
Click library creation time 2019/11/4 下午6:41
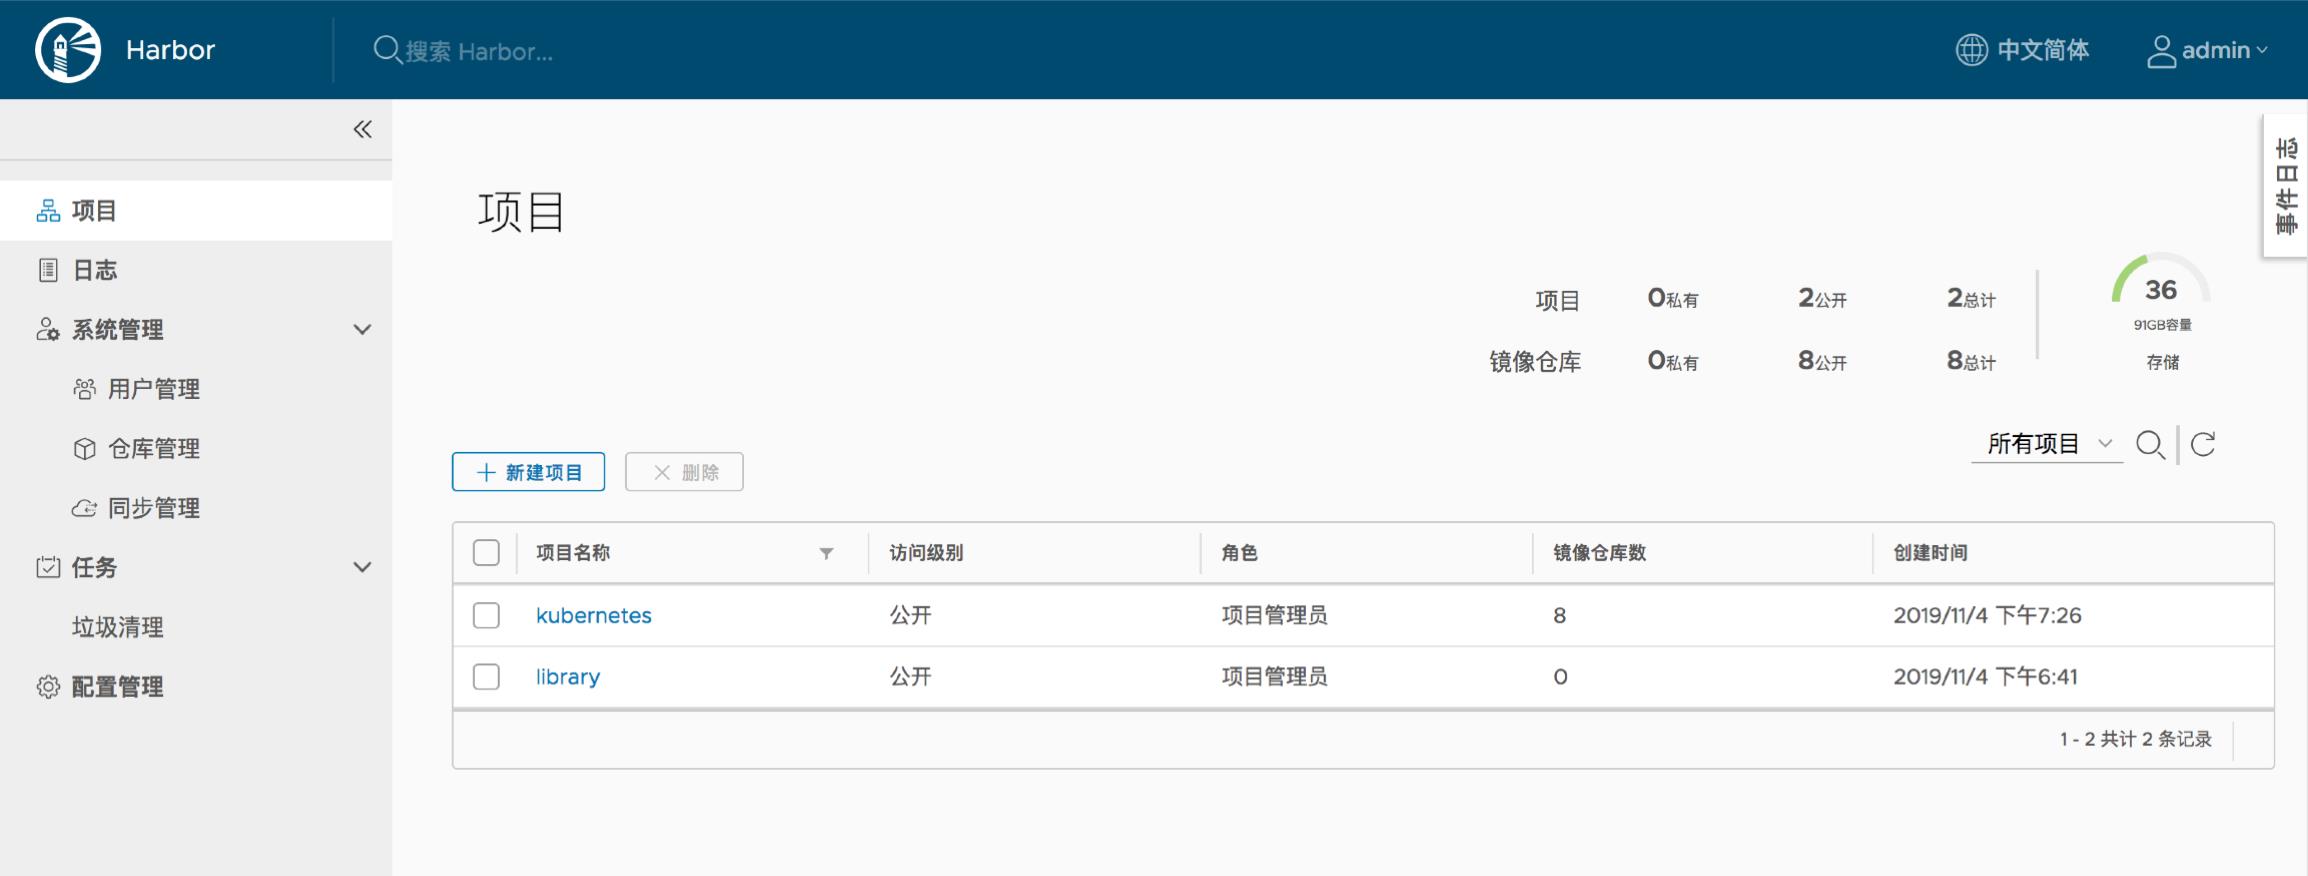point(1985,677)
